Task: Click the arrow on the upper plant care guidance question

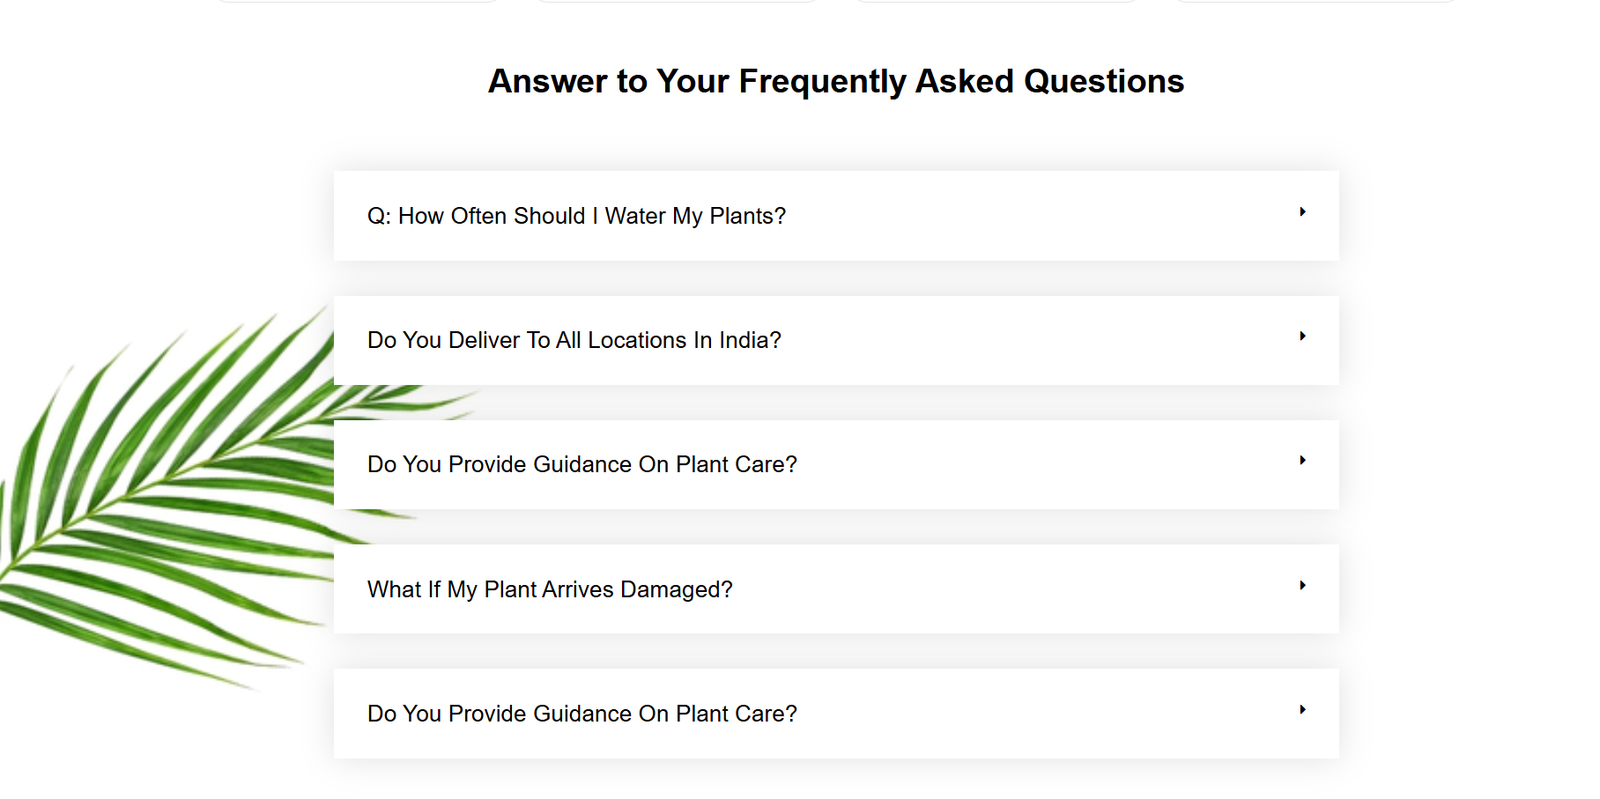Action: pyautogui.click(x=1302, y=460)
